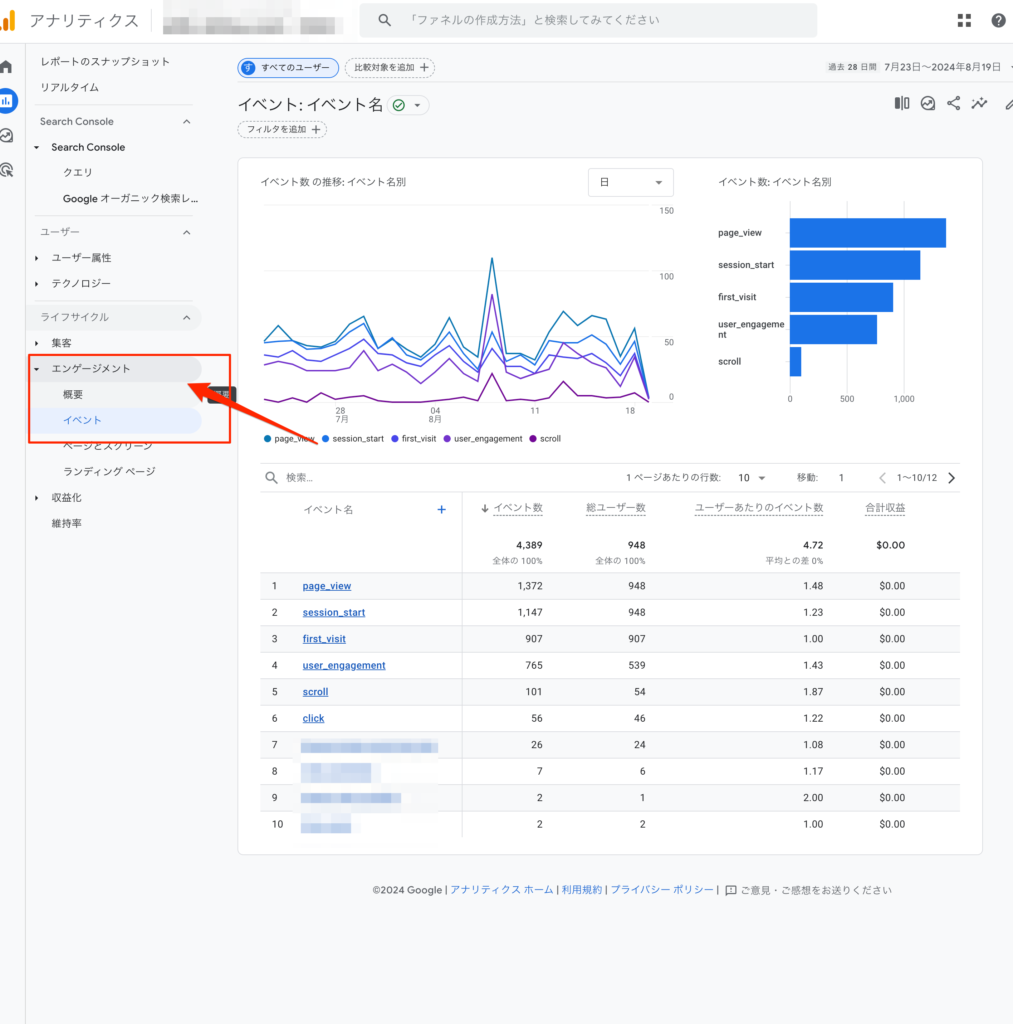The height and width of the screenshot is (1024, 1013).
Task: Toggle page_view legend color dot
Action: [x=267, y=439]
